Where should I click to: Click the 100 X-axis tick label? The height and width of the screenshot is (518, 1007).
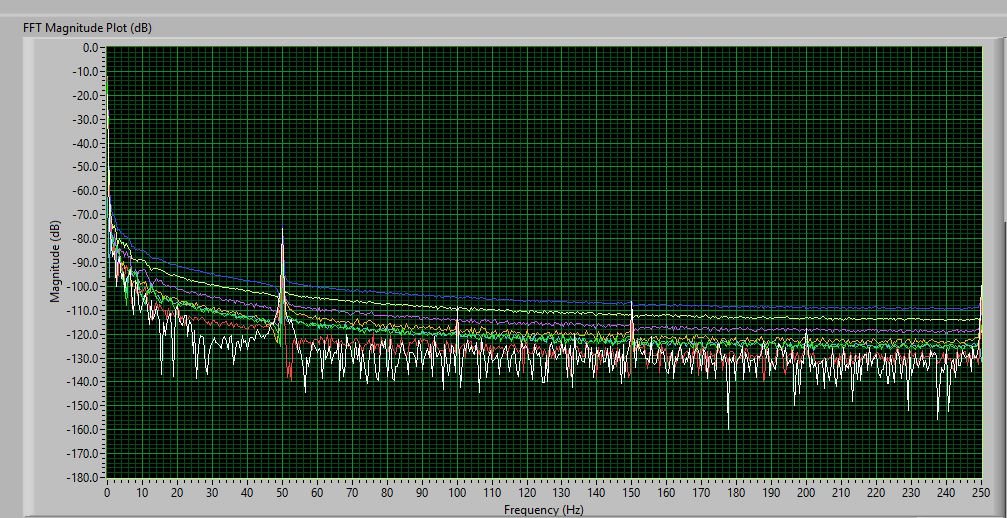tap(457, 492)
